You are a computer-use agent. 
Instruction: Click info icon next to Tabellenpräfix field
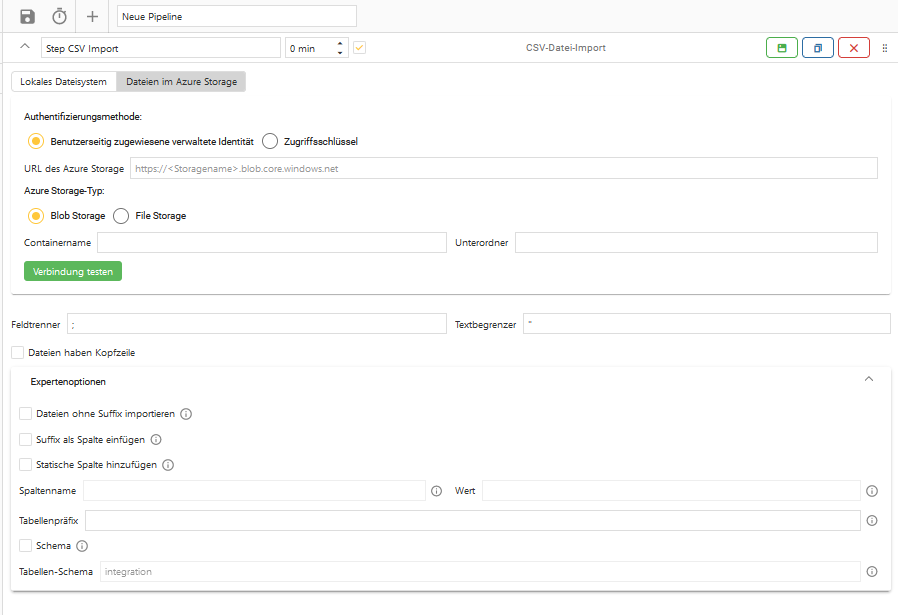click(872, 521)
